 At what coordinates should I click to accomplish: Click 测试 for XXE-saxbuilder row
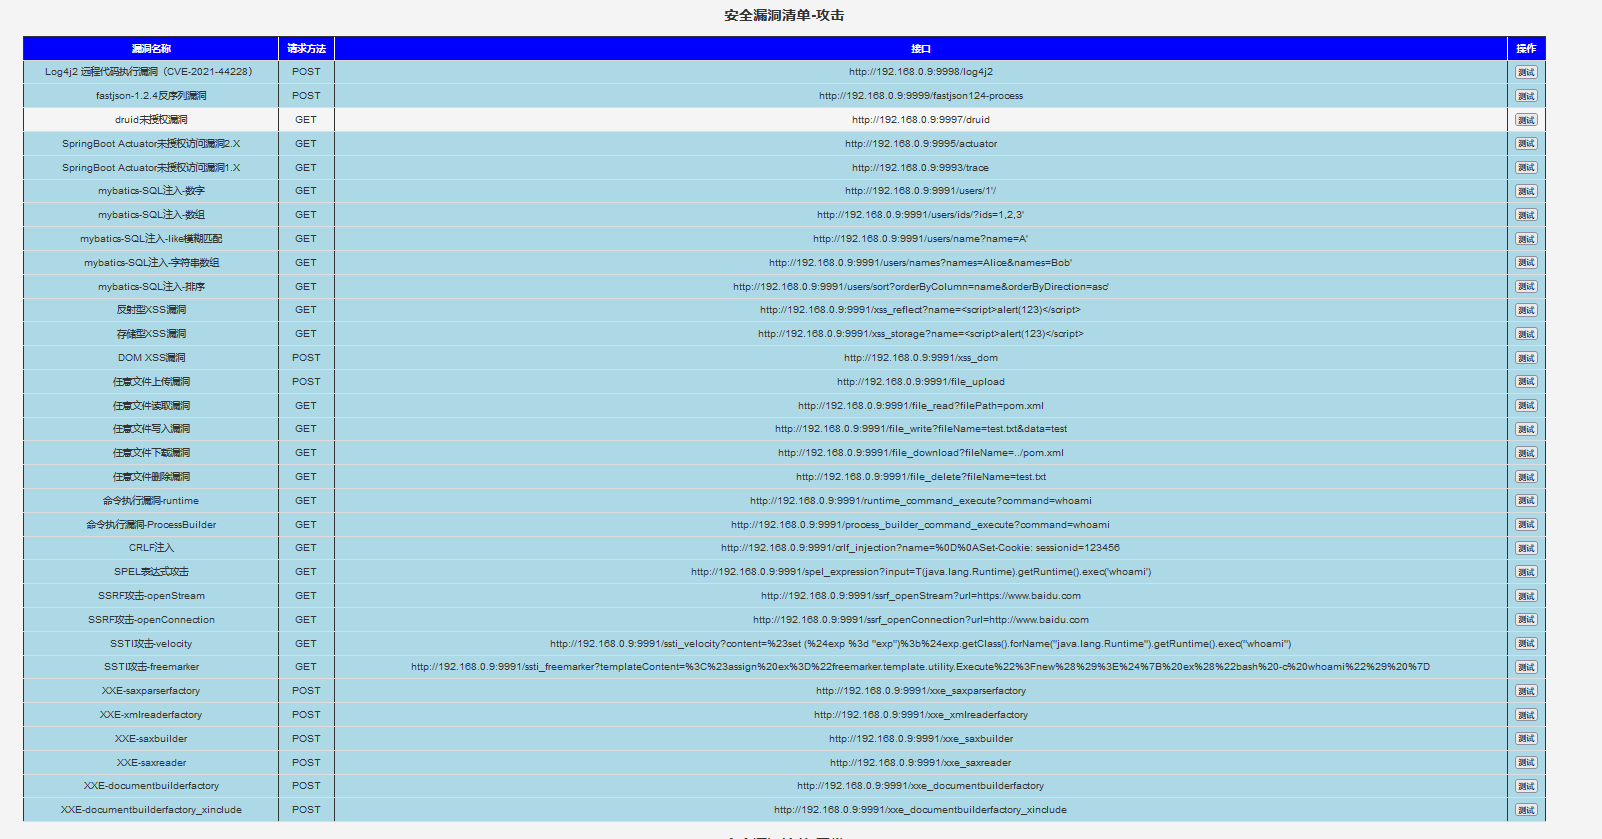pyautogui.click(x=1526, y=739)
